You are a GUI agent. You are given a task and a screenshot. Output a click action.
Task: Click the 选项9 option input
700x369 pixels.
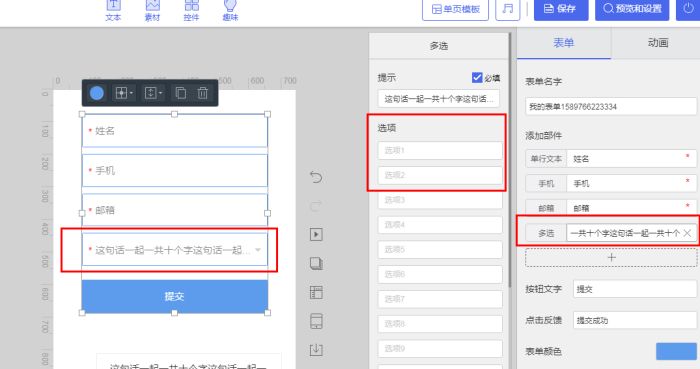click(440, 348)
